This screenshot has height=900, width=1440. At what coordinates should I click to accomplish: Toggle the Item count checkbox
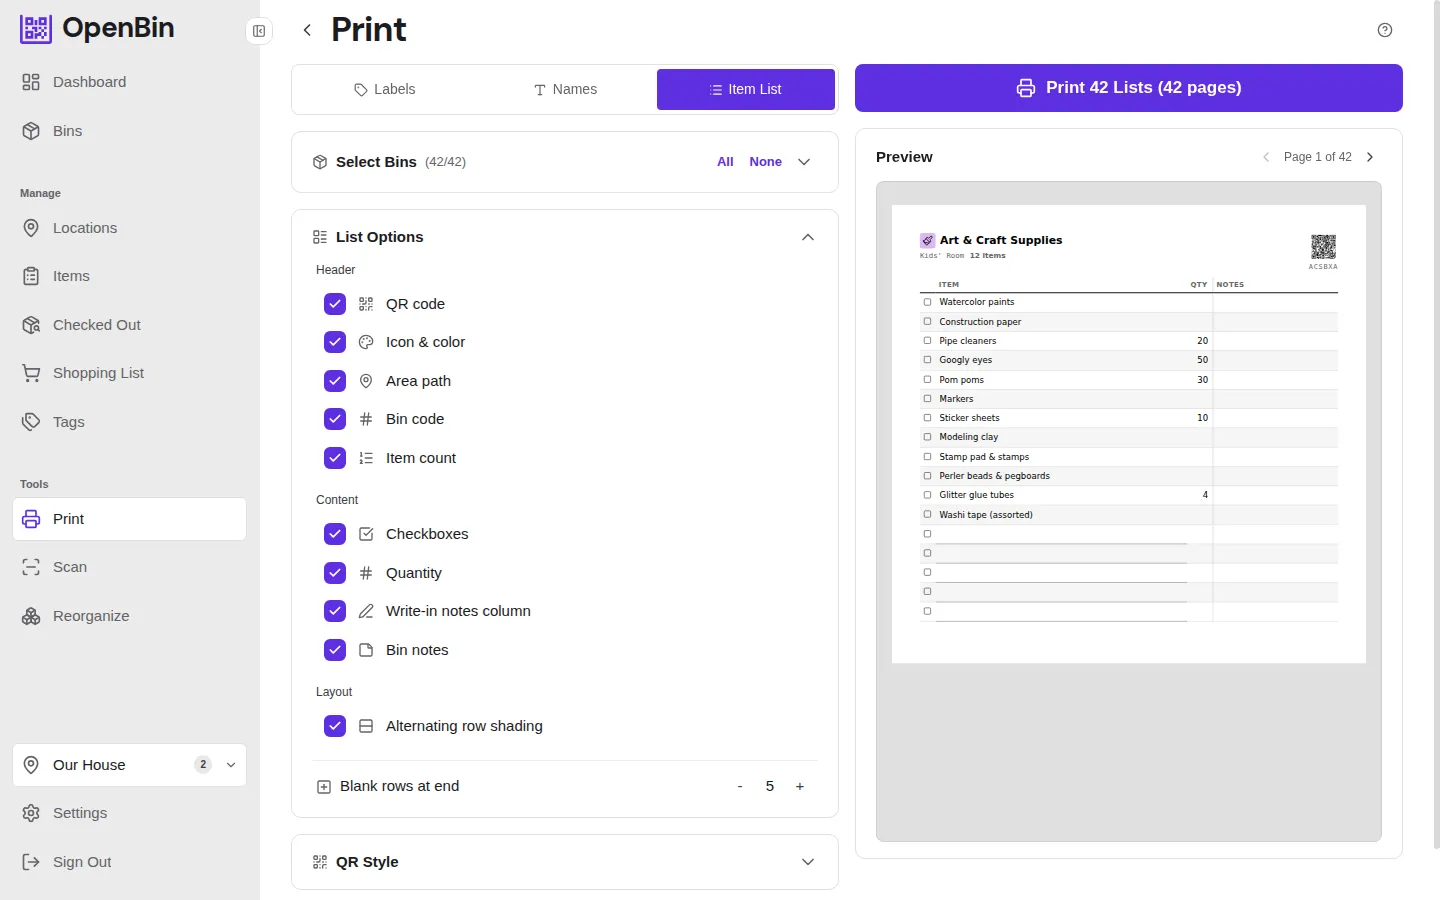(335, 458)
